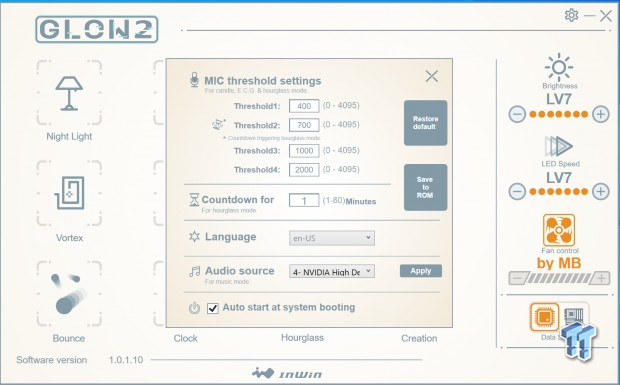Click the microphone icon beside MIC threshold settings
This screenshot has height=385, width=620.
(194, 79)
